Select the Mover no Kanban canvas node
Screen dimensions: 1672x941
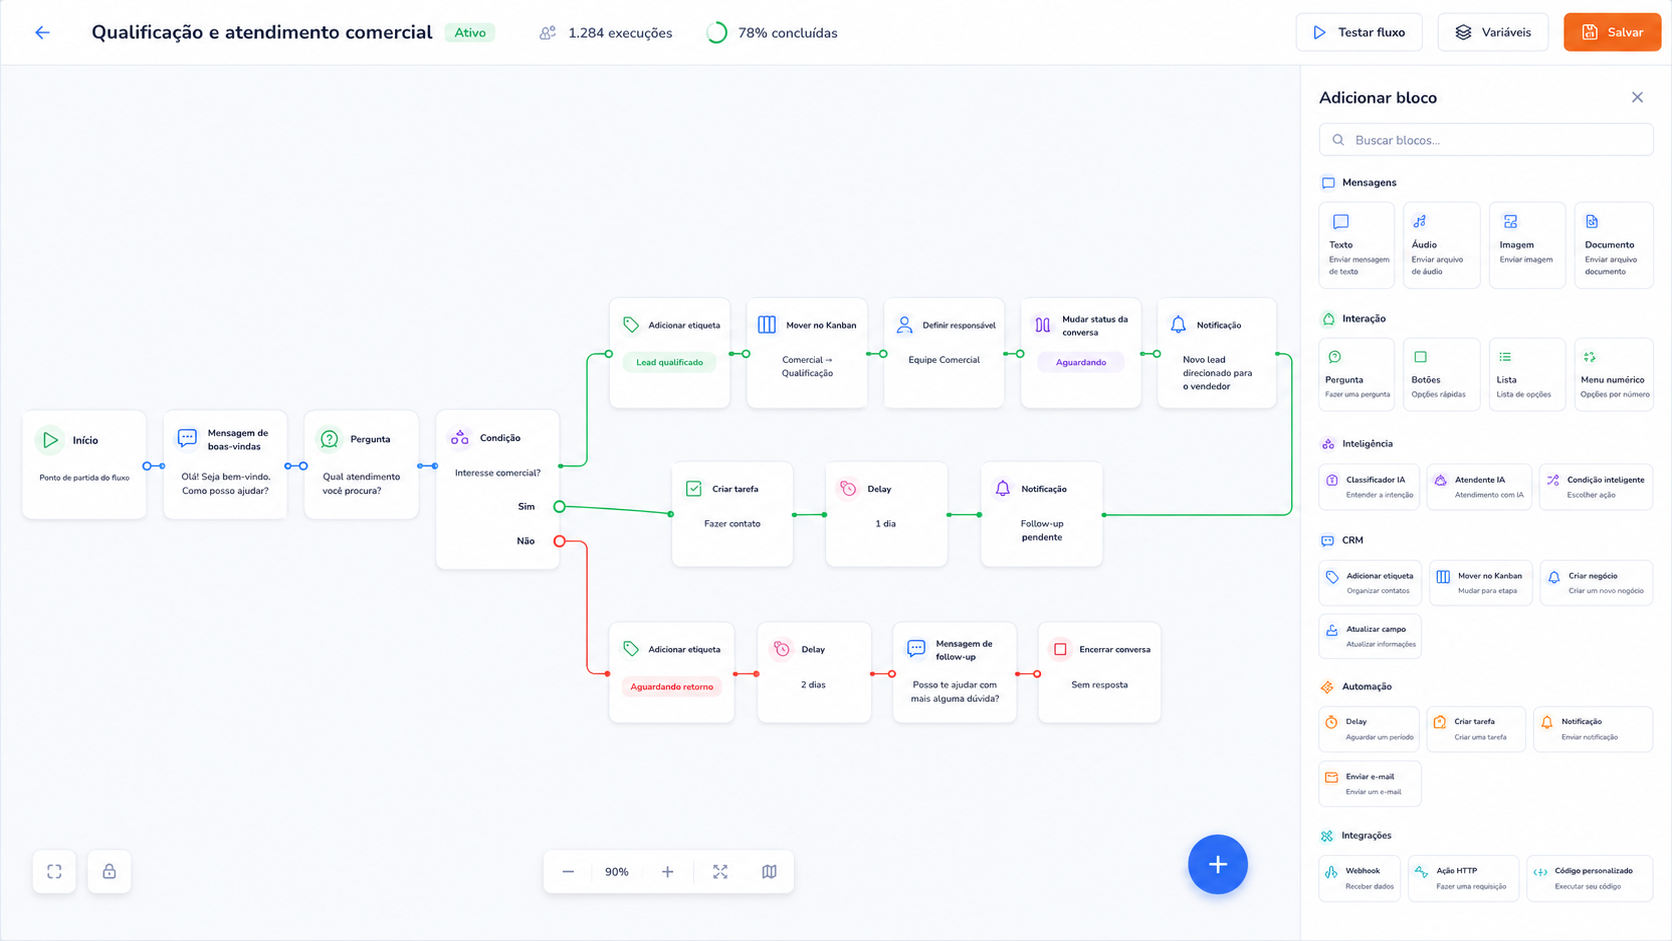point(807,353)
